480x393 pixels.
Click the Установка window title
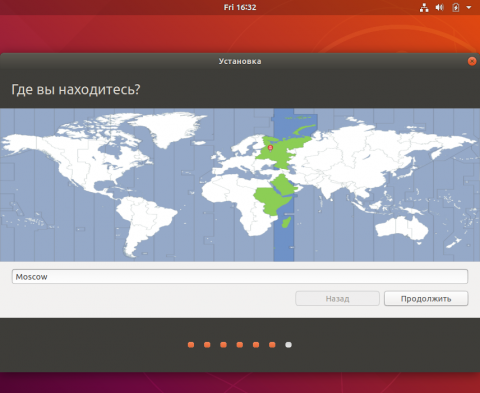(240, 61)
